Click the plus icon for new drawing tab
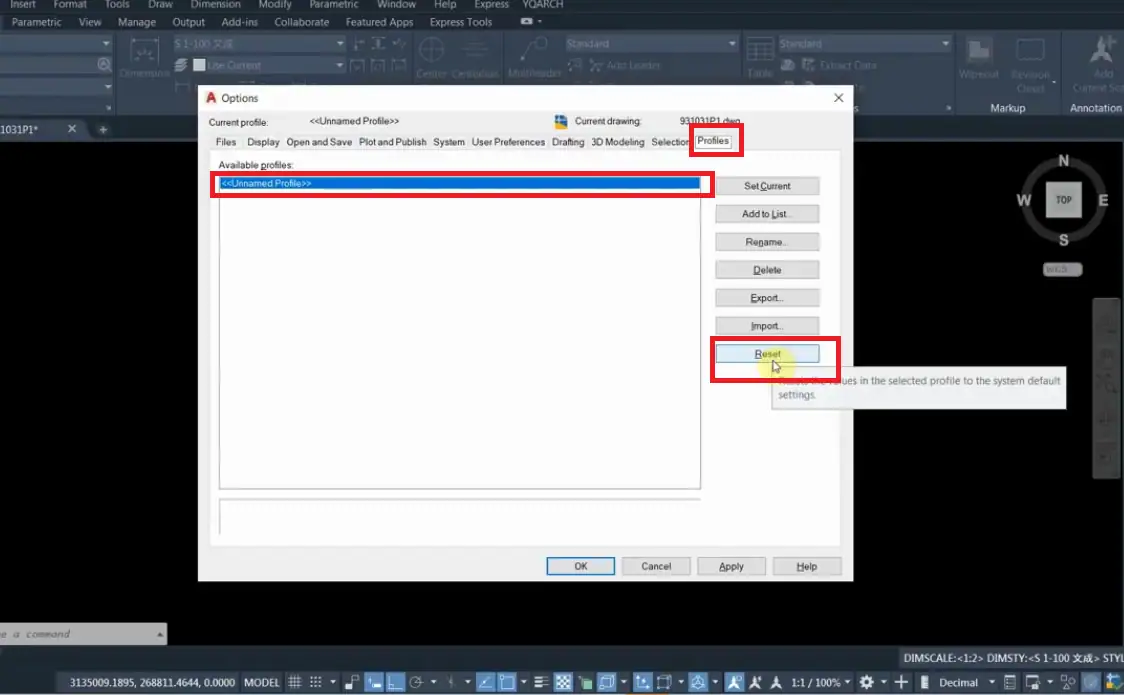Screen dimensions: 1124x695 103,130
